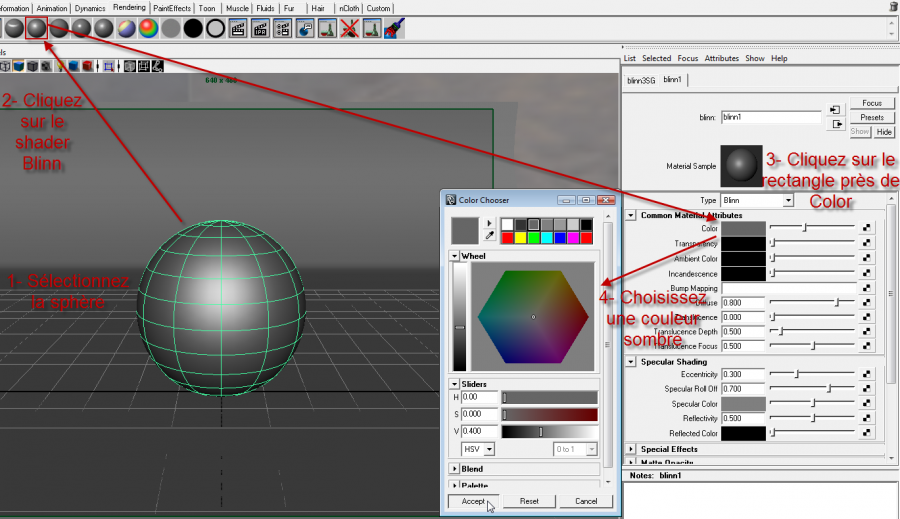The height and width of the screenshot is (519, 900).
Task: Click the paintbrush icon on the Rendering shelf
Action: pyautogui.click(x=393, y=29)
